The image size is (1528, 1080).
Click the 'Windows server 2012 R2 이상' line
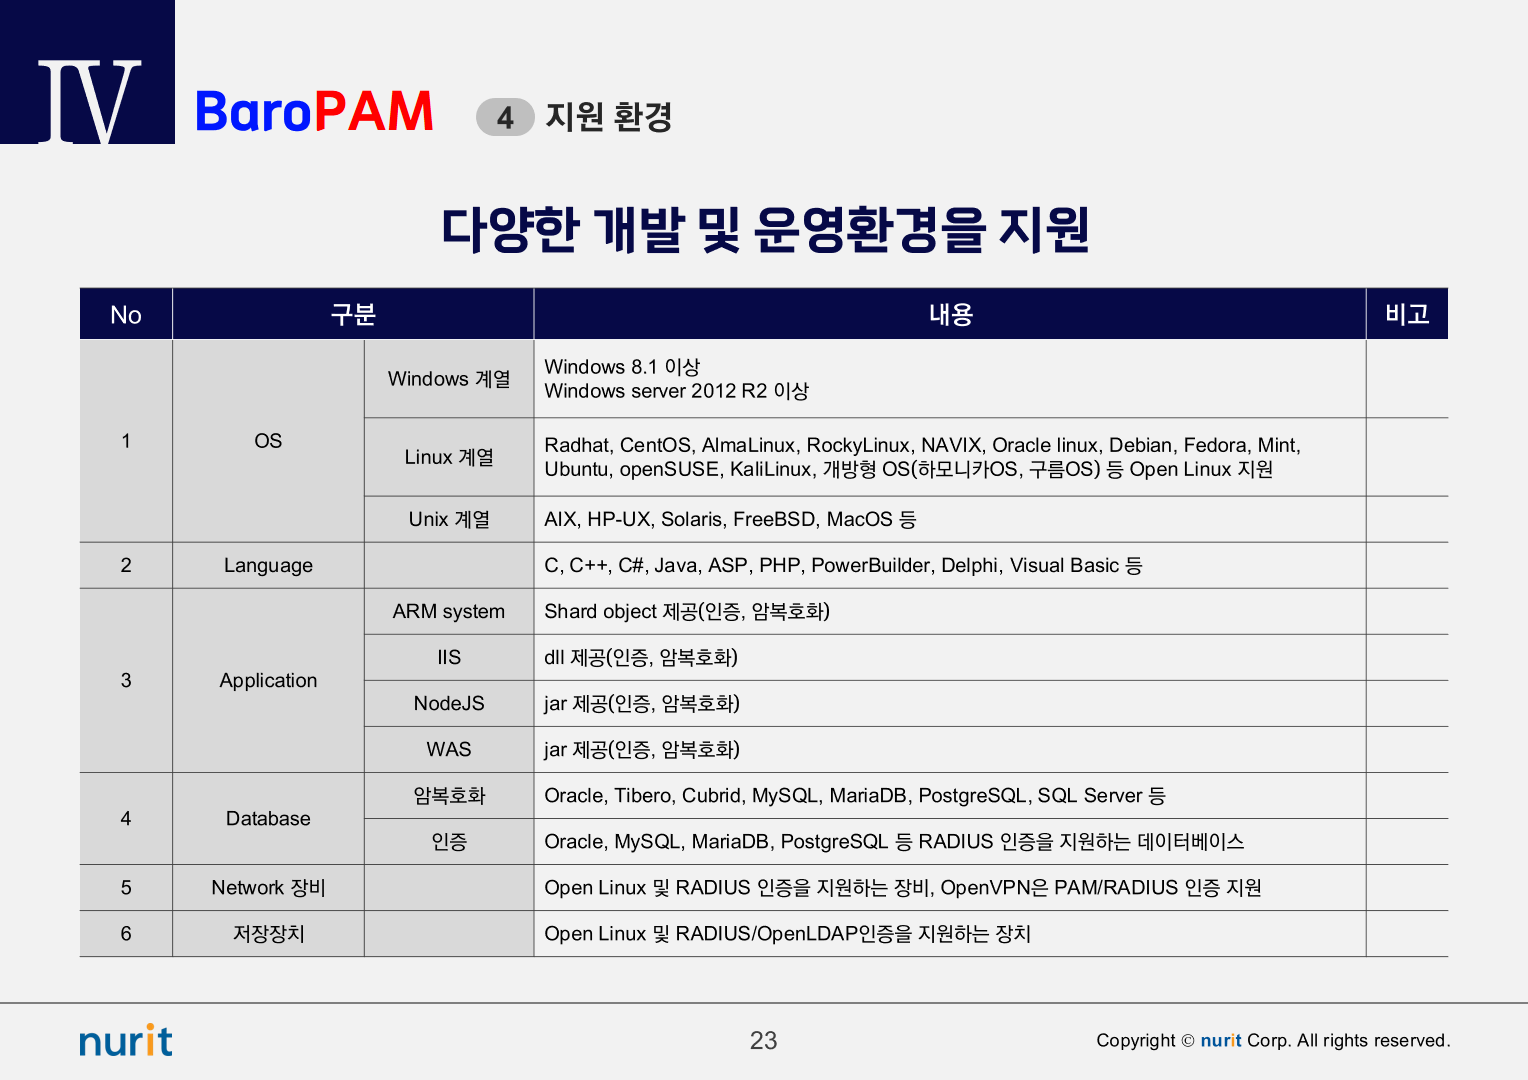(x=676, y=391)
